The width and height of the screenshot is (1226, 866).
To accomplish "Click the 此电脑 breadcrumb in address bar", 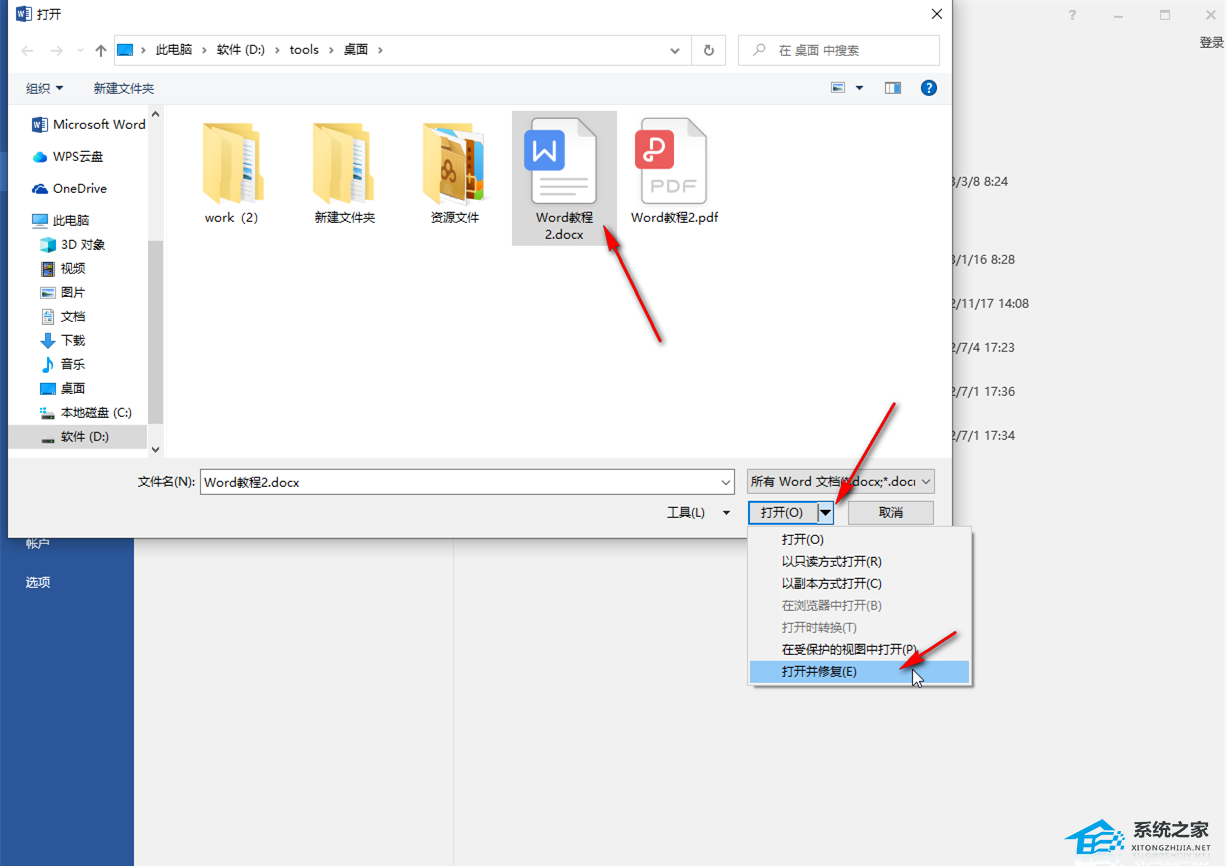I will 174,50.
